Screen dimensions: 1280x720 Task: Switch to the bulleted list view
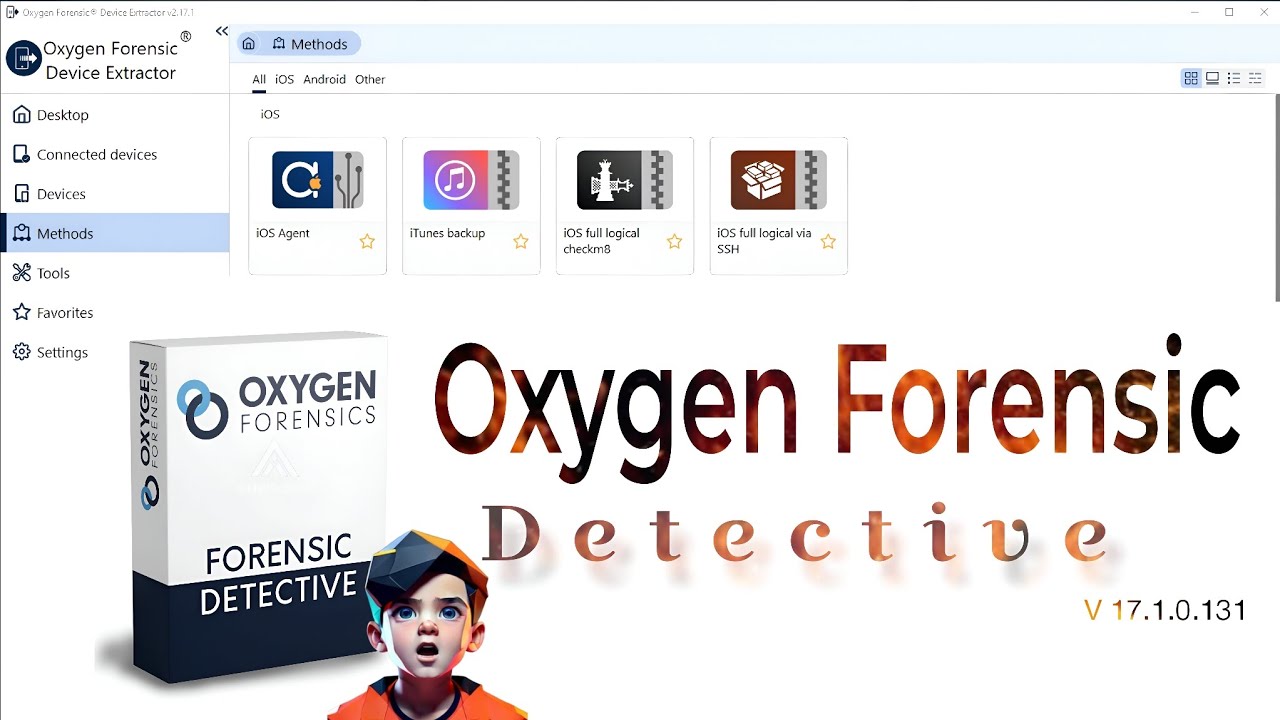click(1234, 78)
